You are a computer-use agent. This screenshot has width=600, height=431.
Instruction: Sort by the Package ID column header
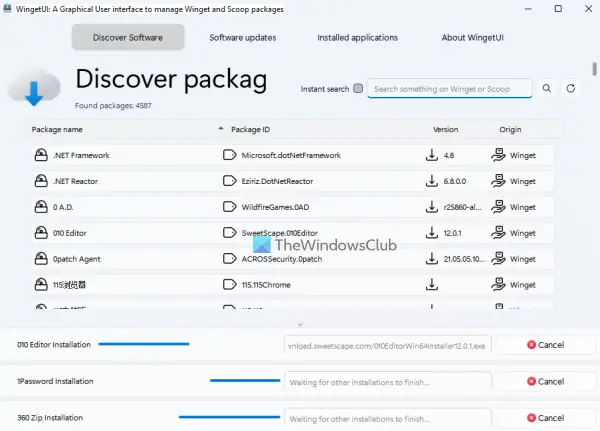[x=250, y=129]
